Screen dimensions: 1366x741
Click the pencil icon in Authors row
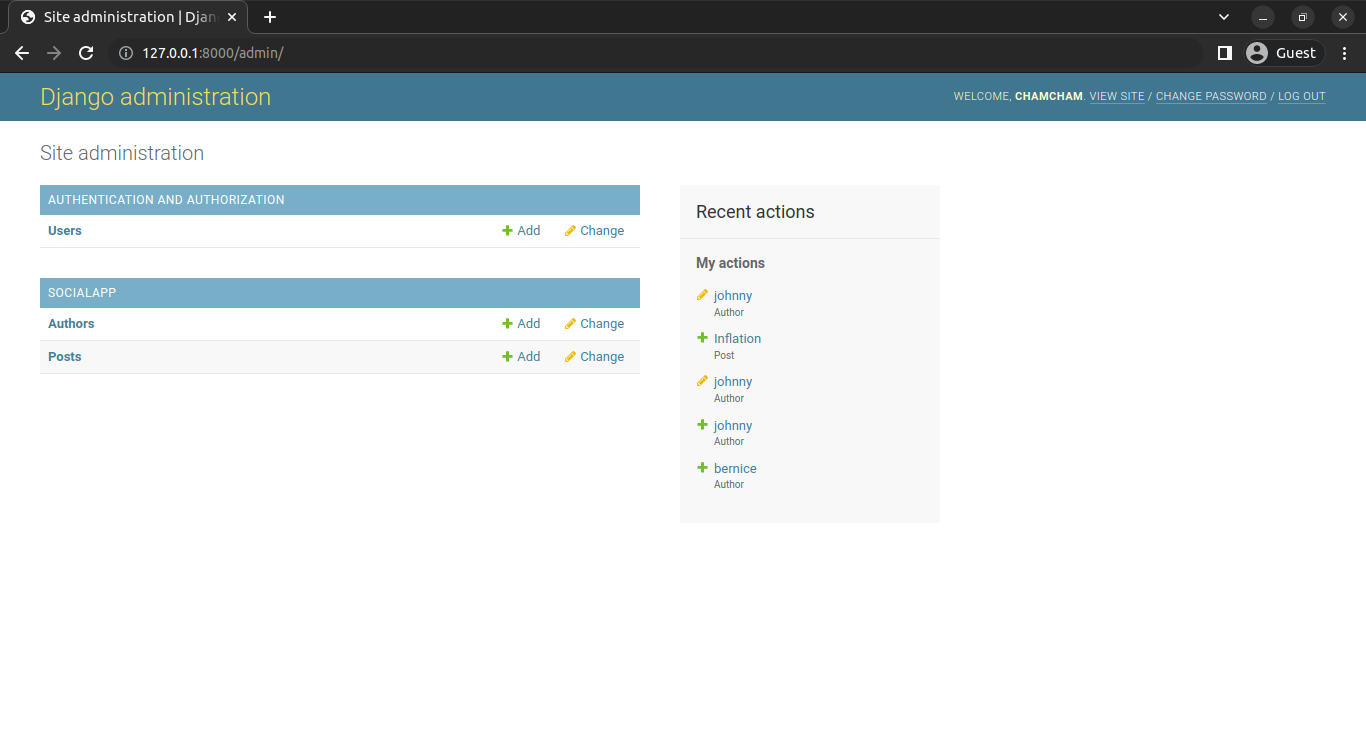pos(570,324)
